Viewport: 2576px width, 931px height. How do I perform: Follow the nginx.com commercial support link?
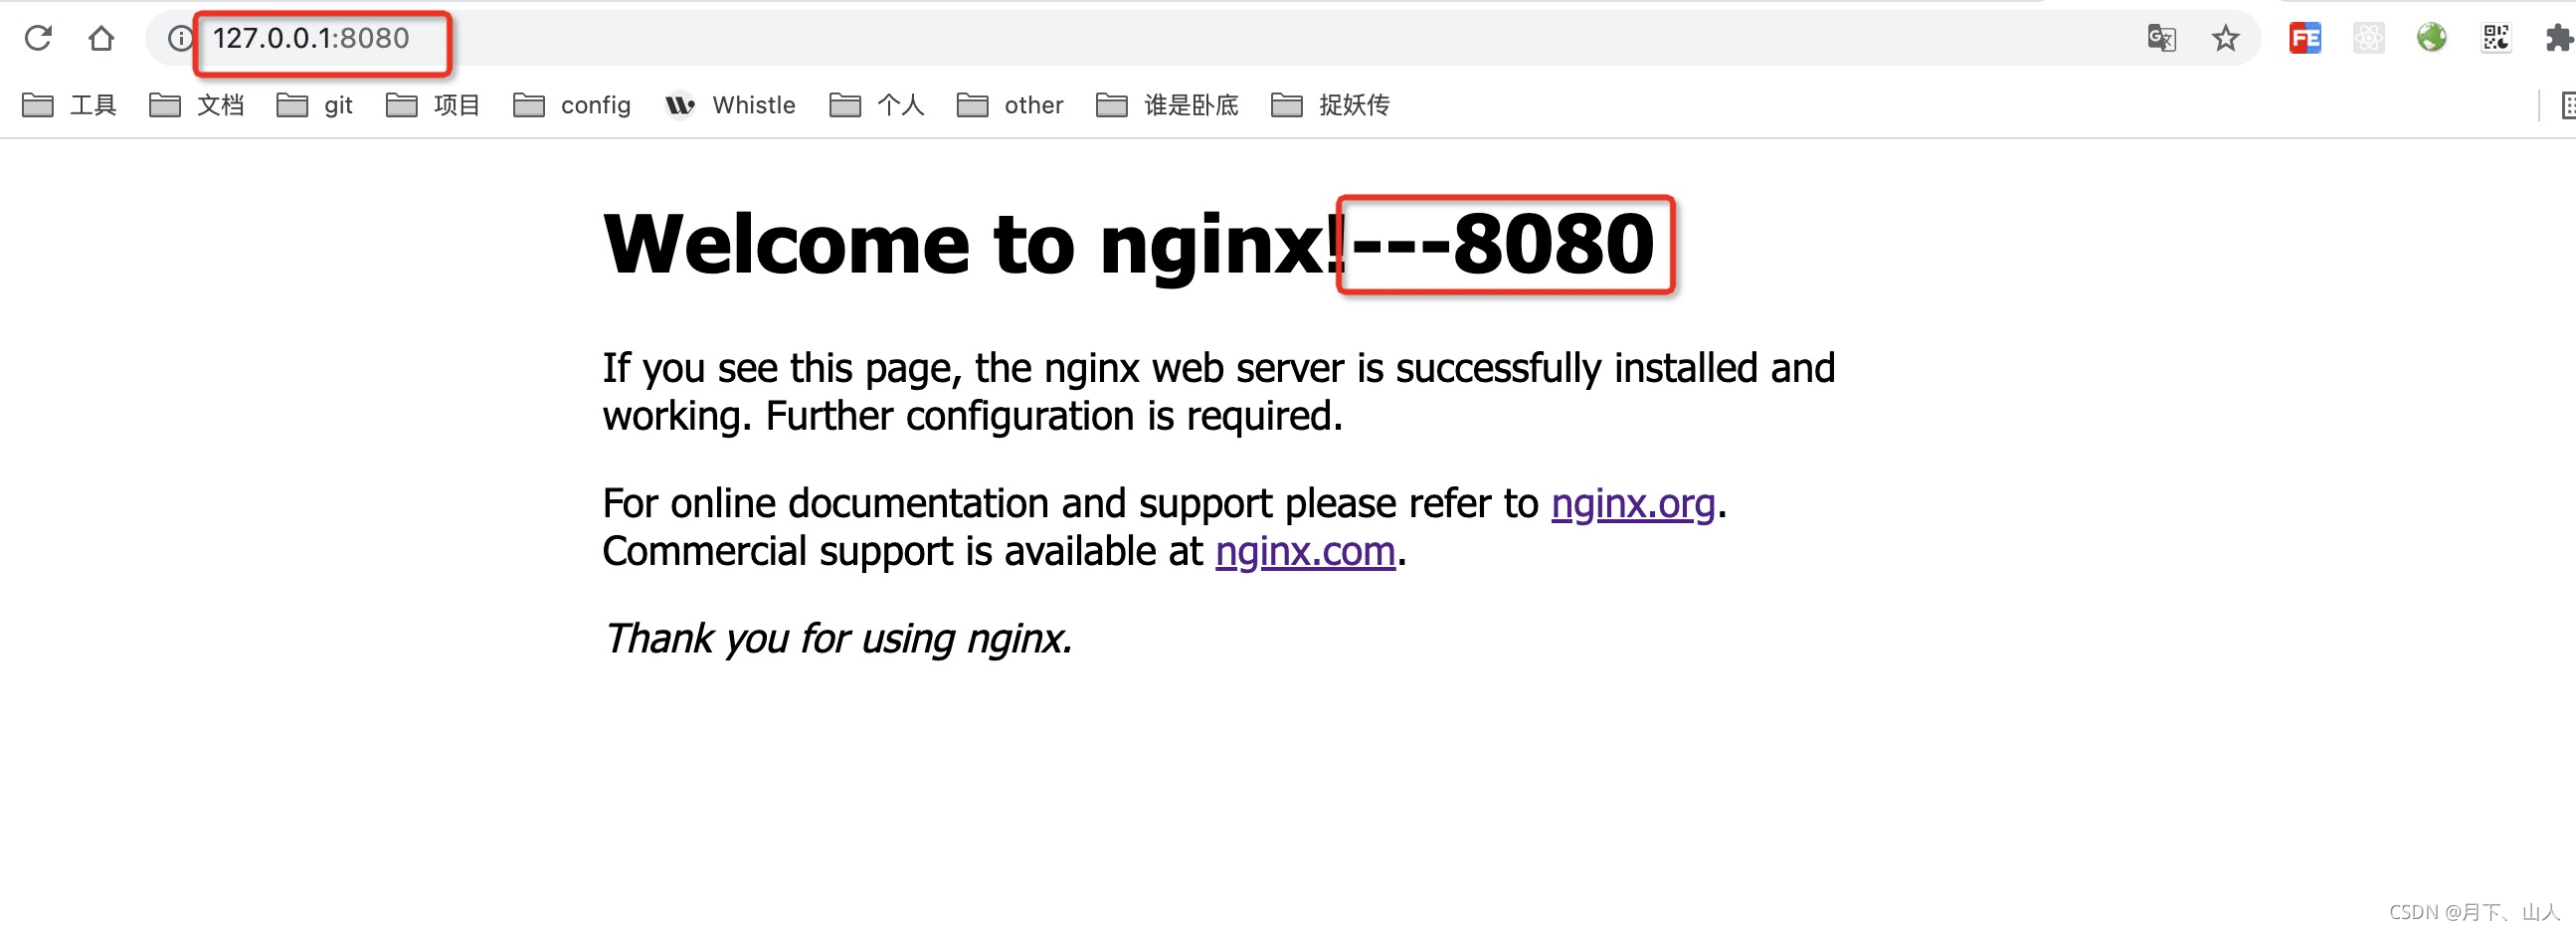(x=1305, y=552)
